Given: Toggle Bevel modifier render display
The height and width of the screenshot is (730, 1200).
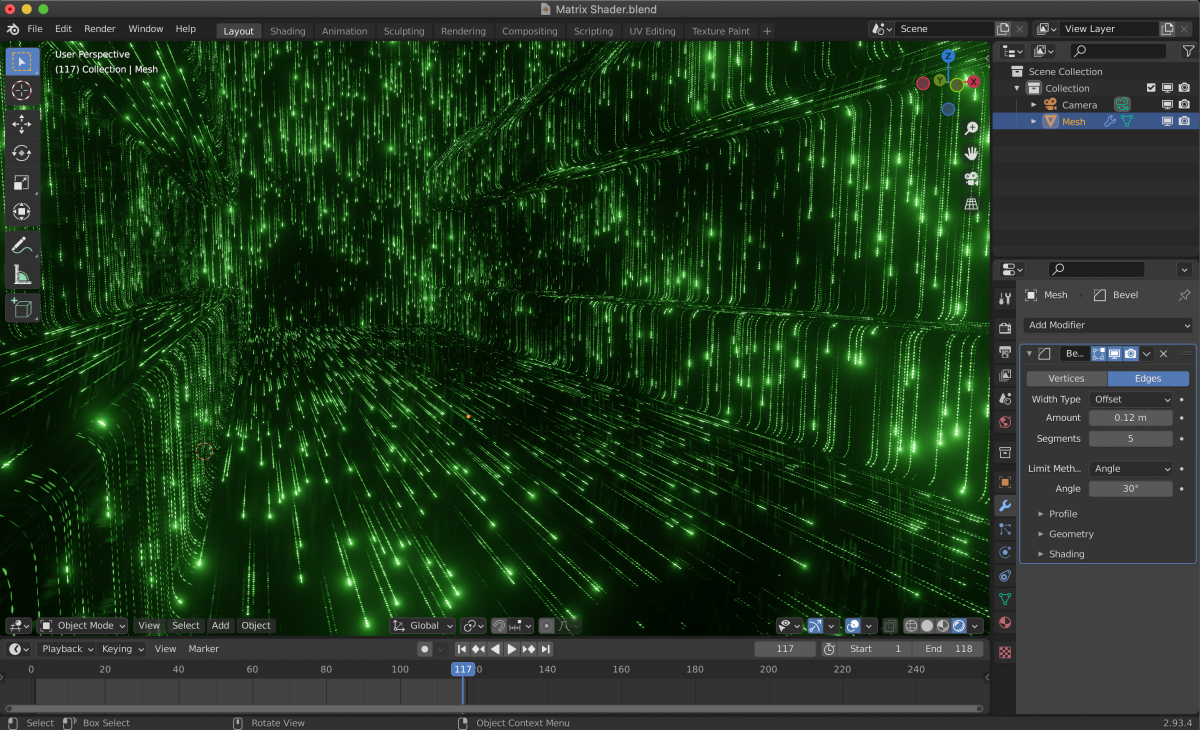Looking at the screenshot, I should pos(1130,353).
